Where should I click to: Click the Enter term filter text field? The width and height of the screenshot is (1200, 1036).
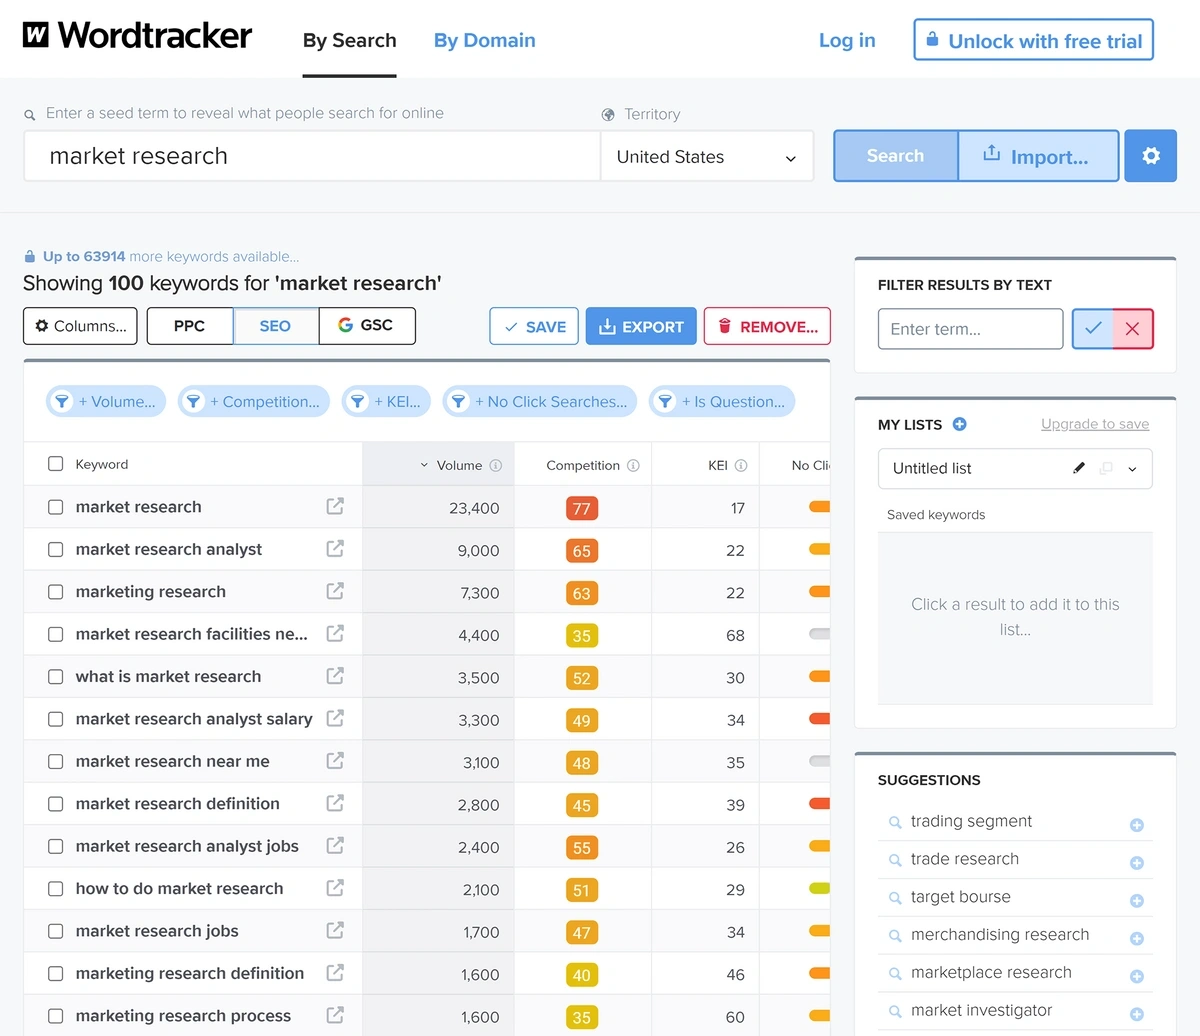coord(969,328)
